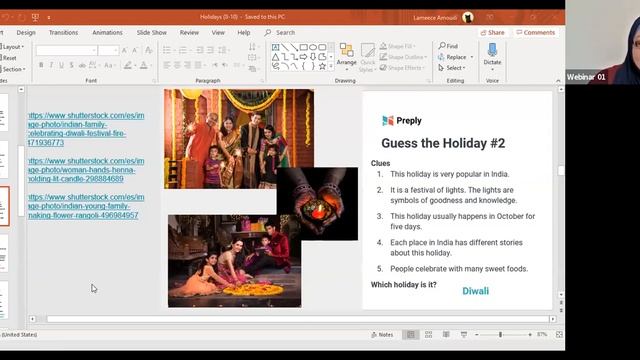Click the Slide Show status bar icon
This screenshot has width=640, height=360.
pos(464,334)
